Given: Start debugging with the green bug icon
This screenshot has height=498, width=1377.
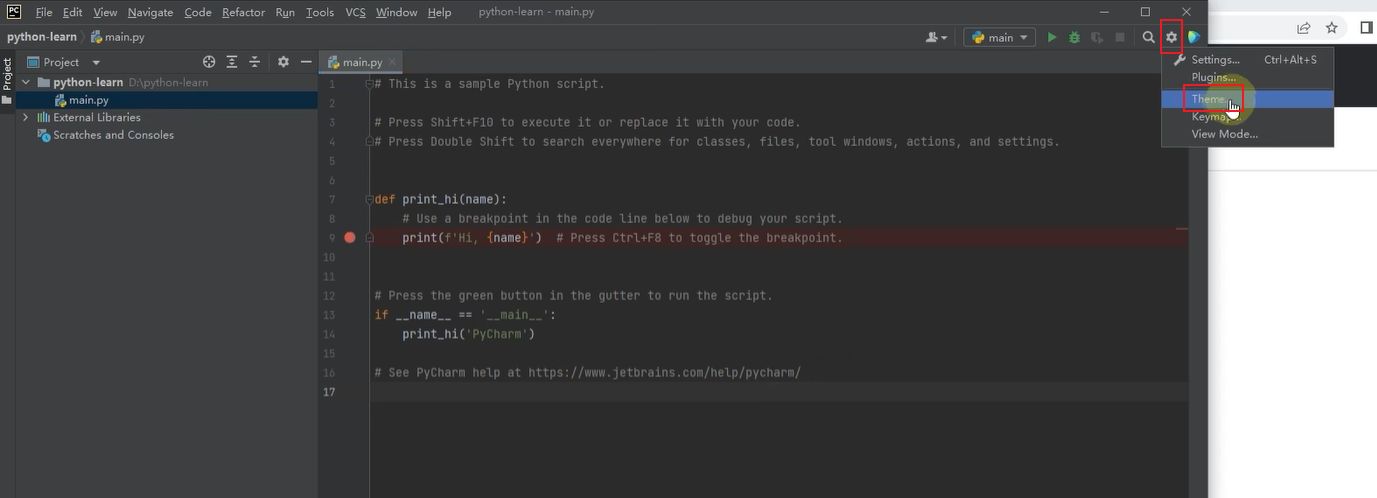Looking at the screenshot, I should [x=1074, y=37].
